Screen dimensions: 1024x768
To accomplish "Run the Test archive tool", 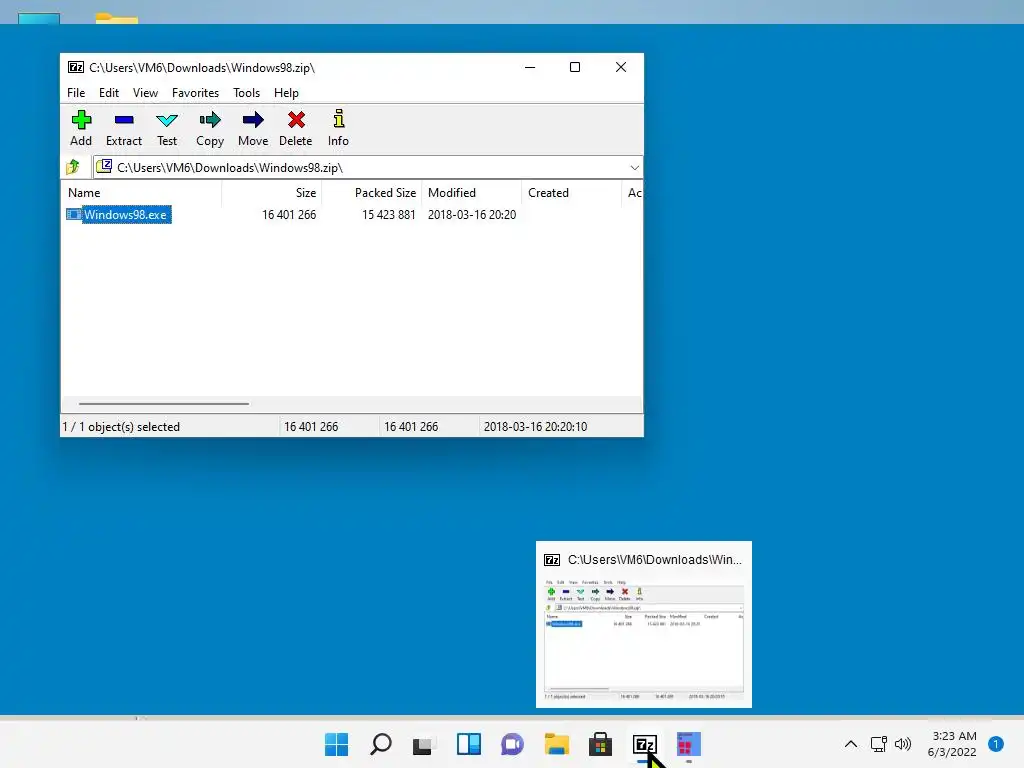I will [167, 120].
